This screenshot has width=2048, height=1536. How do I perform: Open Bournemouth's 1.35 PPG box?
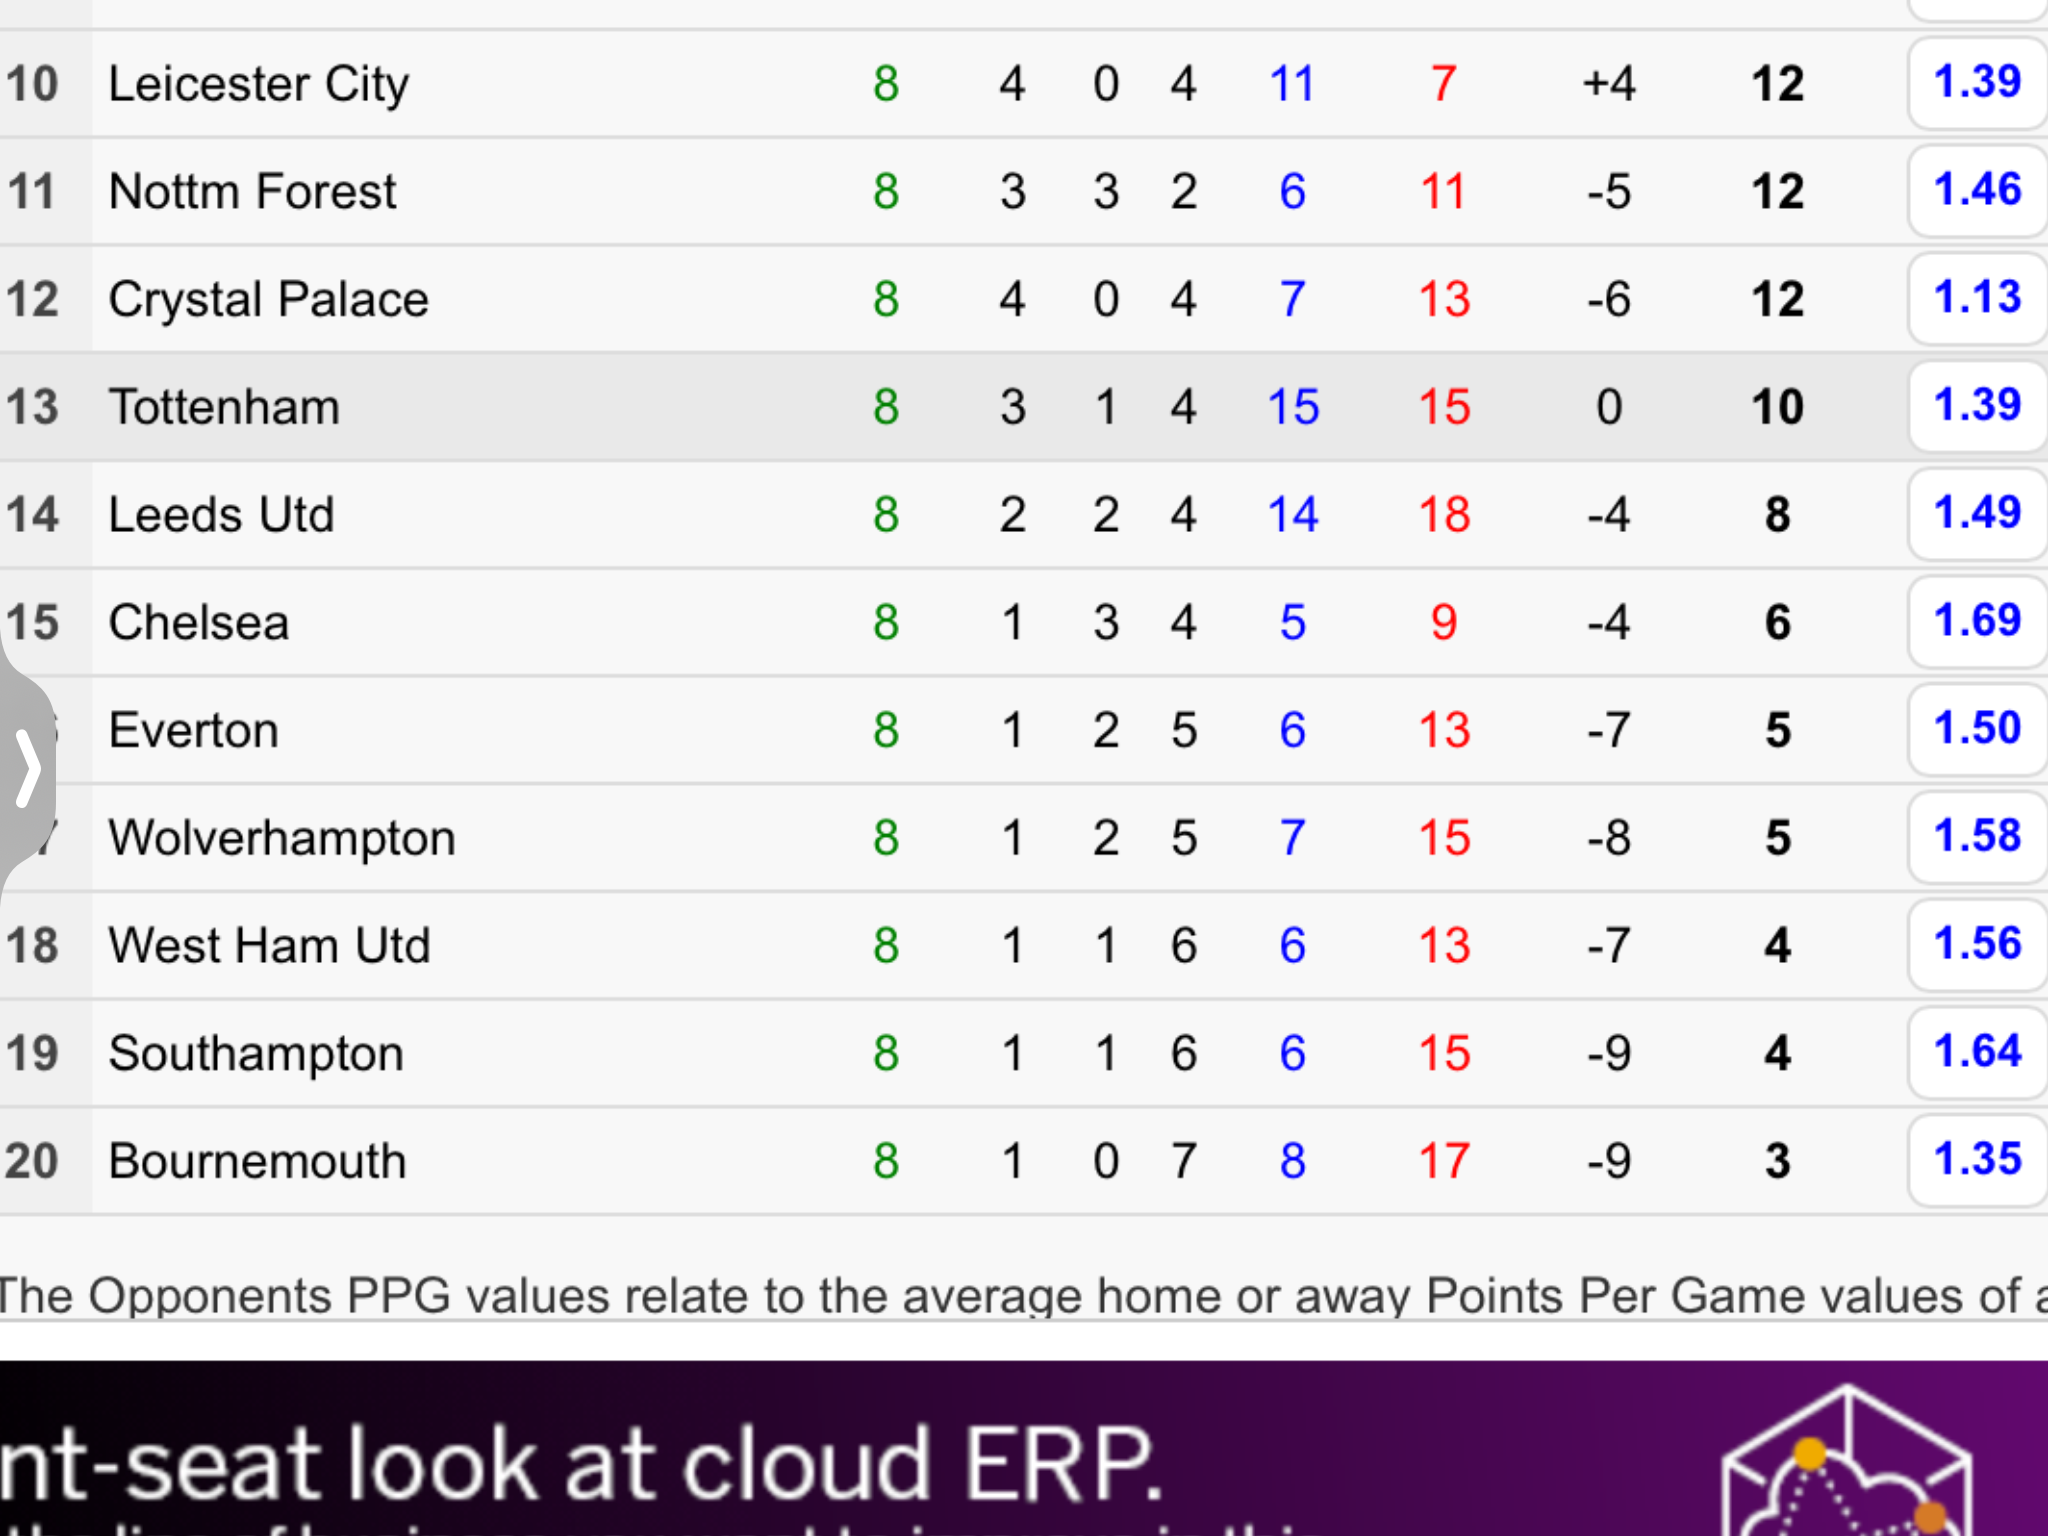(1977, 1161)
